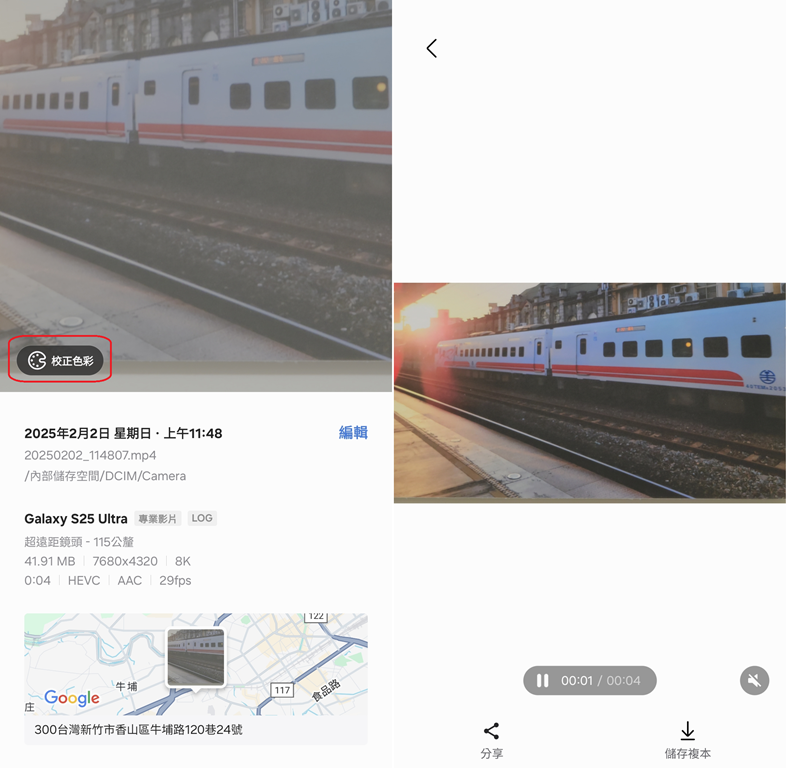The width and height of the screenshot is (787, 768).
Task: Unmute the video with the speaker icon
Action: coord(754,681)
